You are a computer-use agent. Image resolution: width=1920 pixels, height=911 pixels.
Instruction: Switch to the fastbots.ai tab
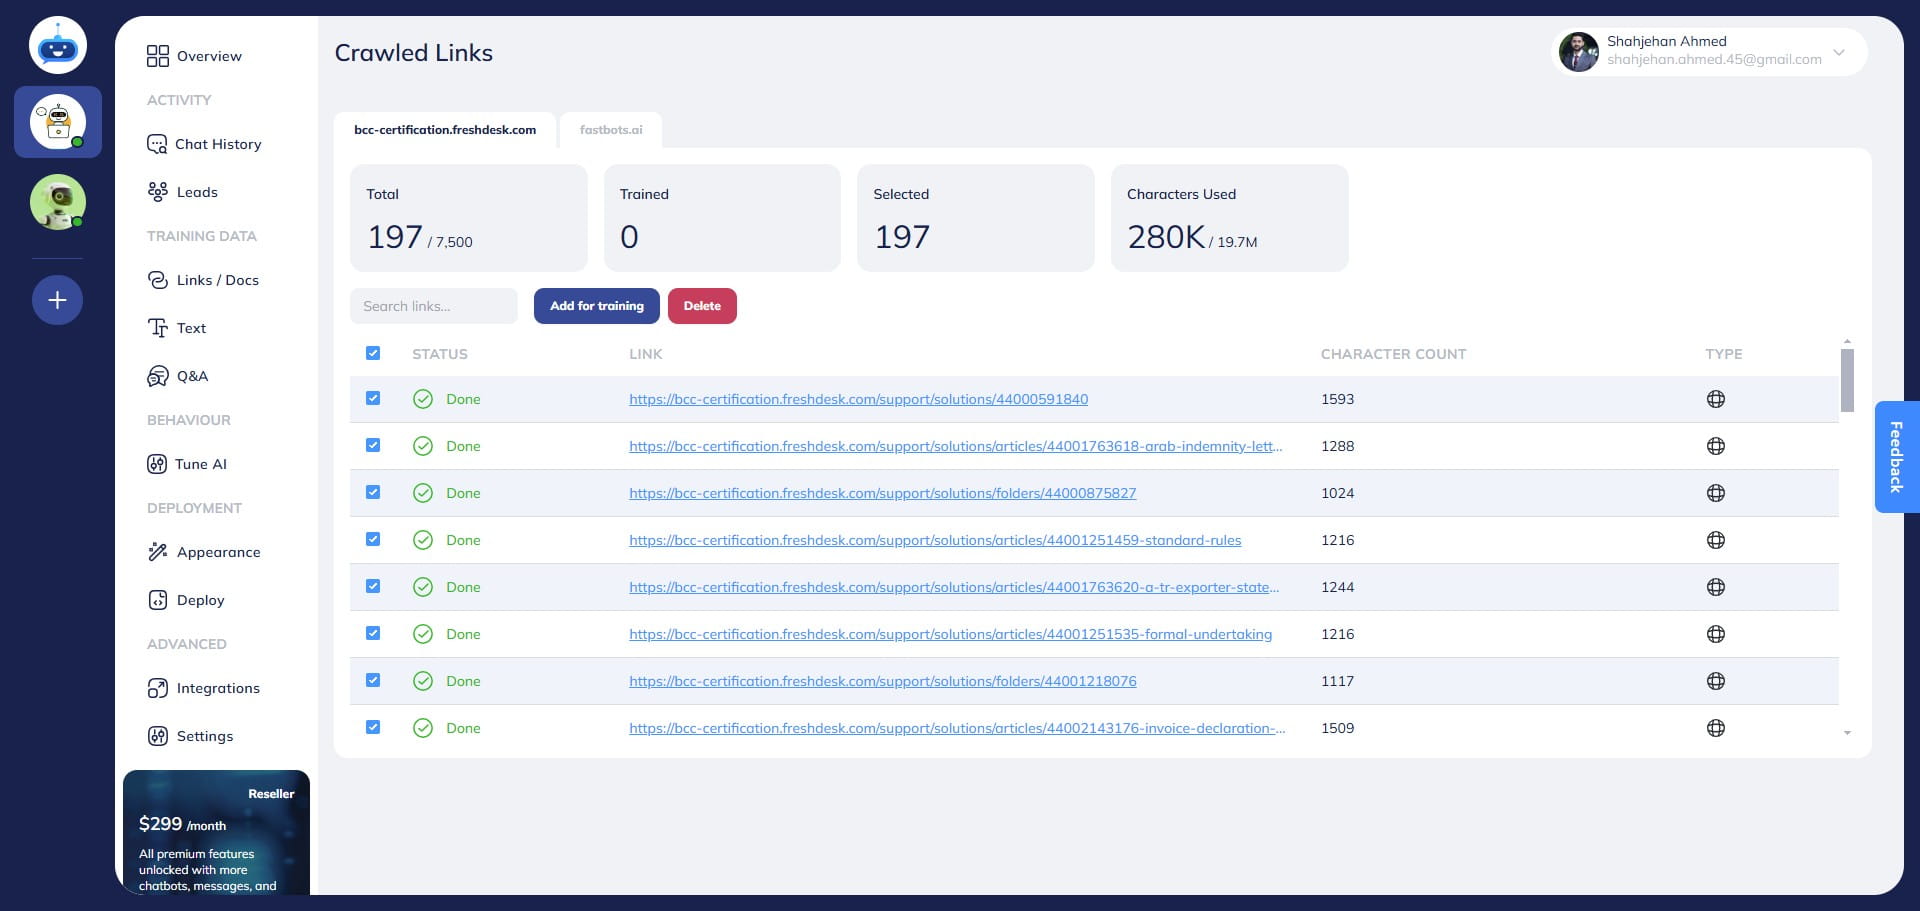click(611, 130)
